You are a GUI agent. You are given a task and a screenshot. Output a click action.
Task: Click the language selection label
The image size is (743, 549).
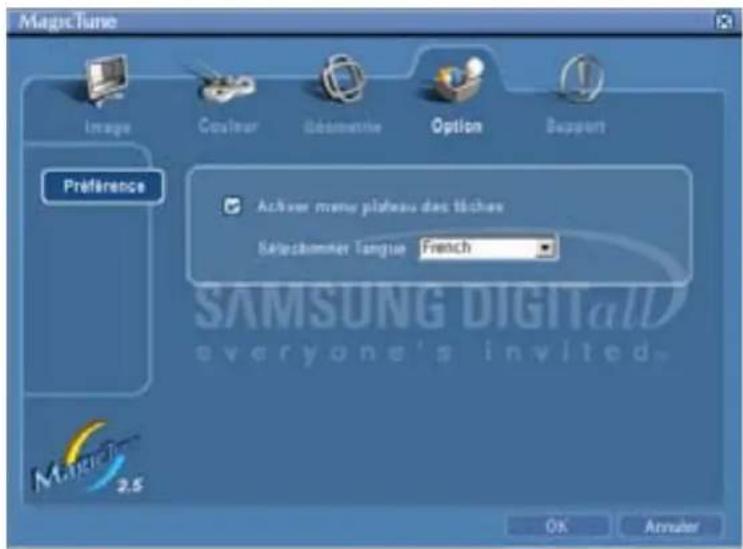332,248
